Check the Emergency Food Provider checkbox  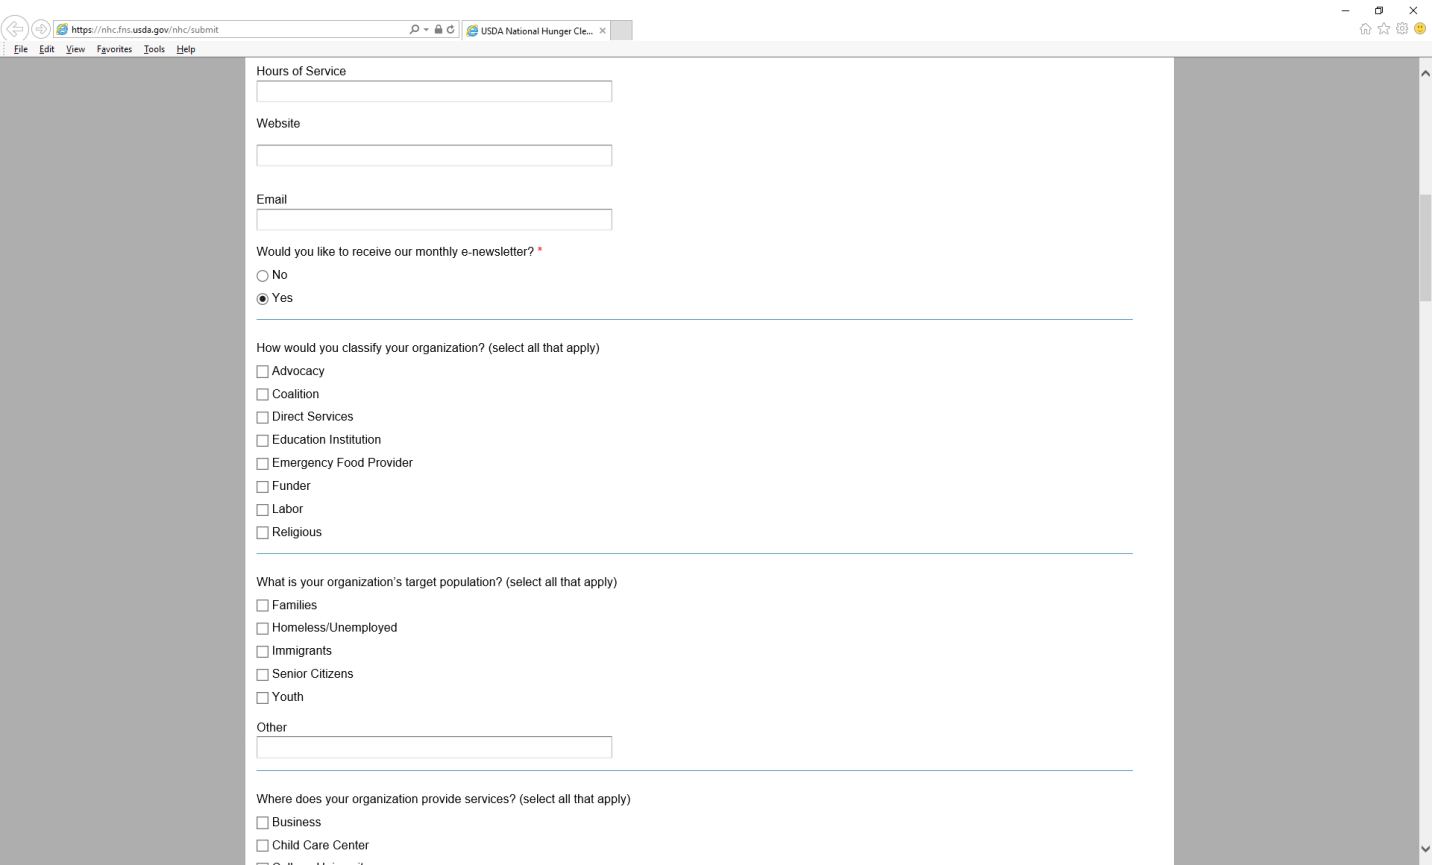pos(263,464)
